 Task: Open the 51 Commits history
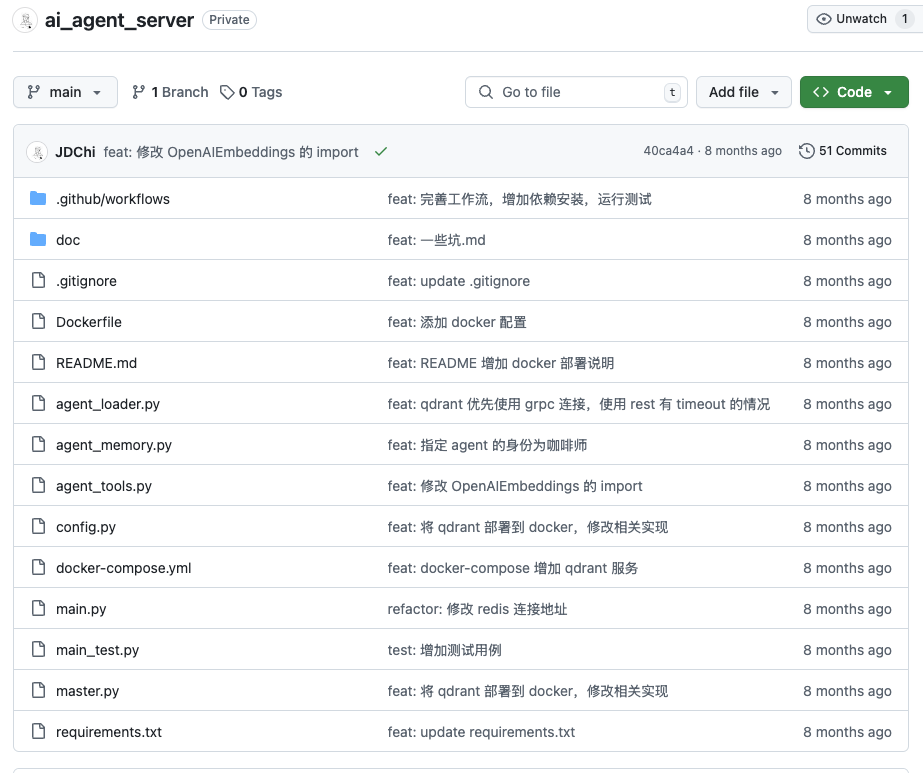tap(842, 151)
